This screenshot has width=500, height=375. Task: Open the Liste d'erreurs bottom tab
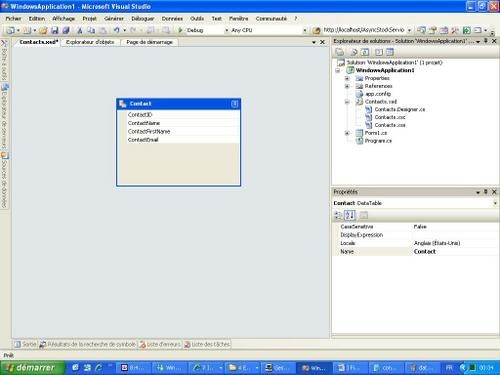pyautogui.click(x=160, y=344)
